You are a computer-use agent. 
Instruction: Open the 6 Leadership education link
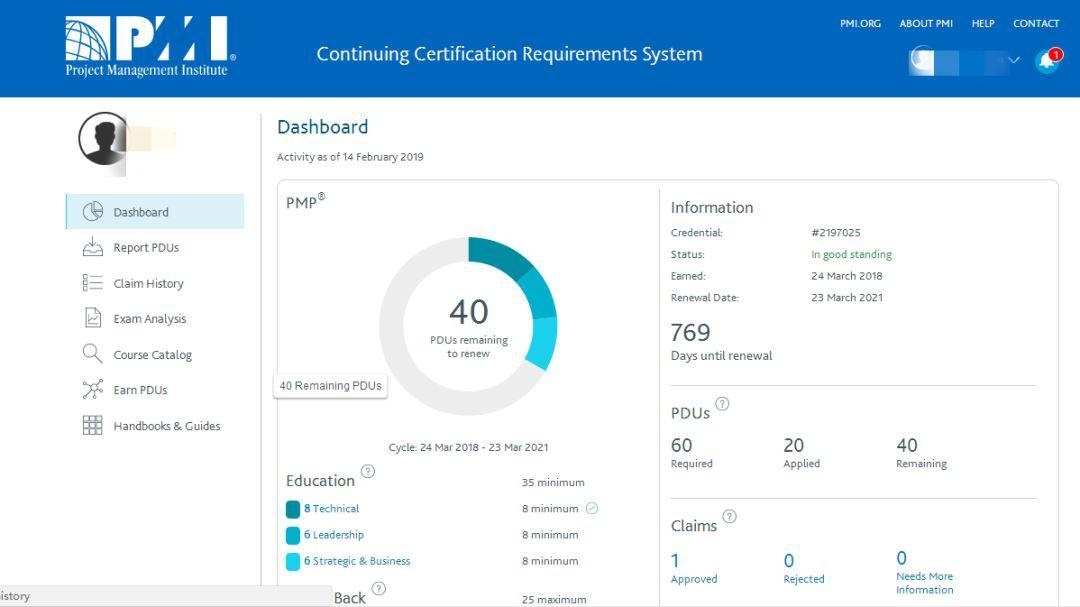coord(333,535)
